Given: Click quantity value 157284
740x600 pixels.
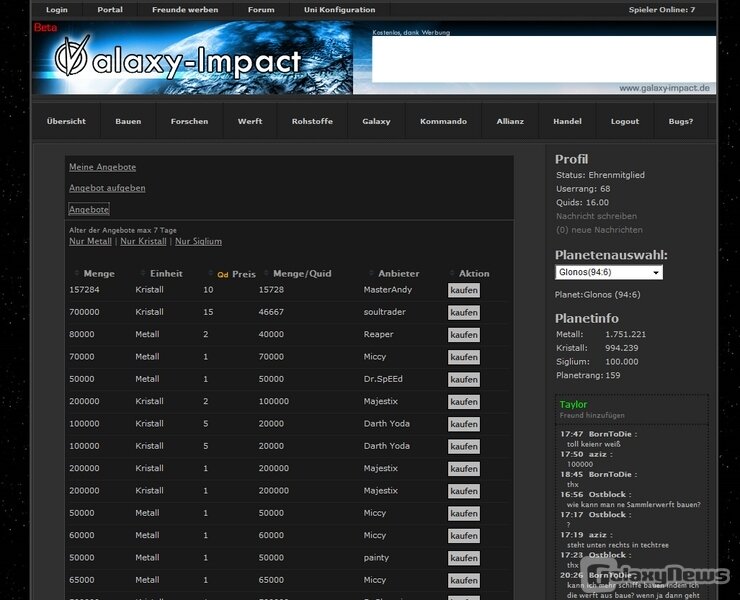Looking at the screenshot, I should point(84,289).
